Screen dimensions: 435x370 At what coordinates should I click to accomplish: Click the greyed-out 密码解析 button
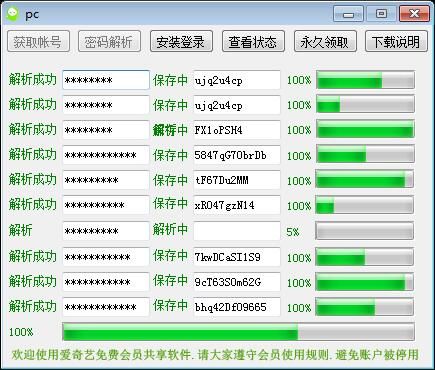point(109,41)
